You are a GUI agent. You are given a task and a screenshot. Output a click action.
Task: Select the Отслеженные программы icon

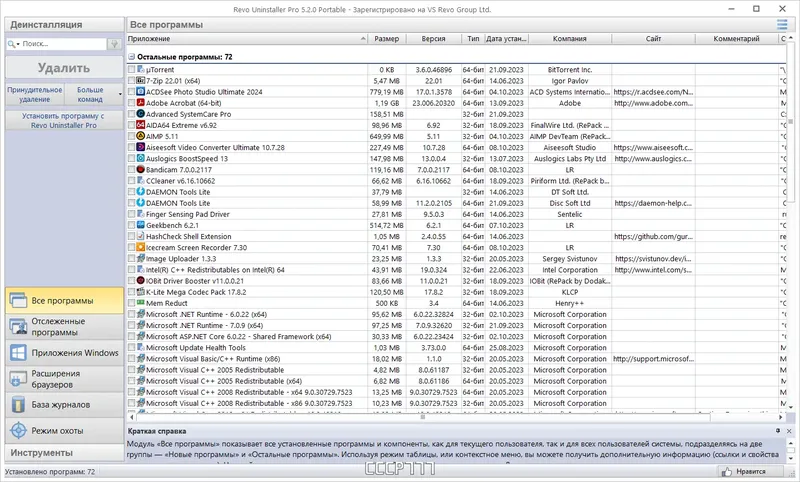(18, 326)
